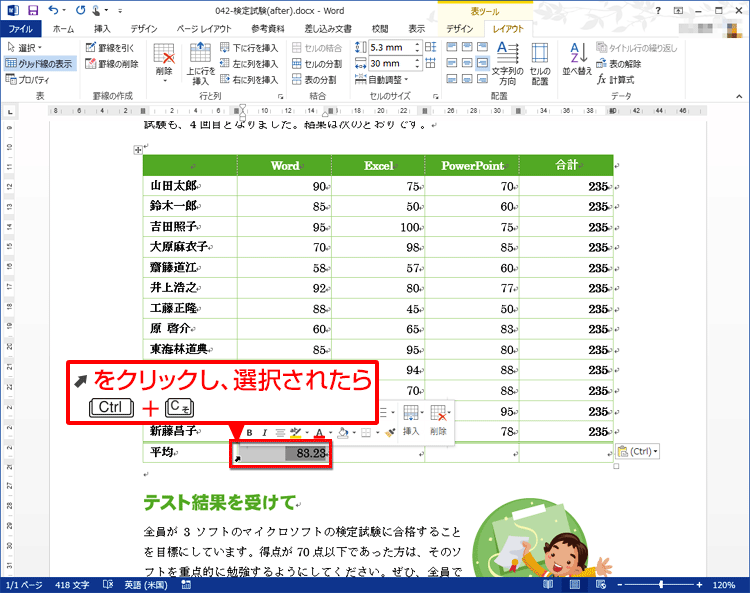Open the ファイル (File) tab
Image resolution: width=750 pixels, height=593 pixels.
click(21, 29)
